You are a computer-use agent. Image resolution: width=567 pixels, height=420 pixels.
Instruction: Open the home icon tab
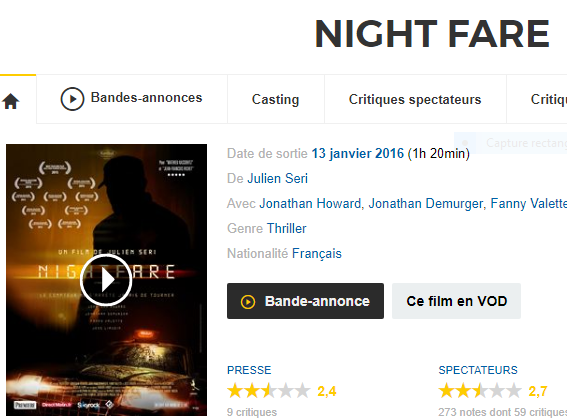tap(10, 101)
